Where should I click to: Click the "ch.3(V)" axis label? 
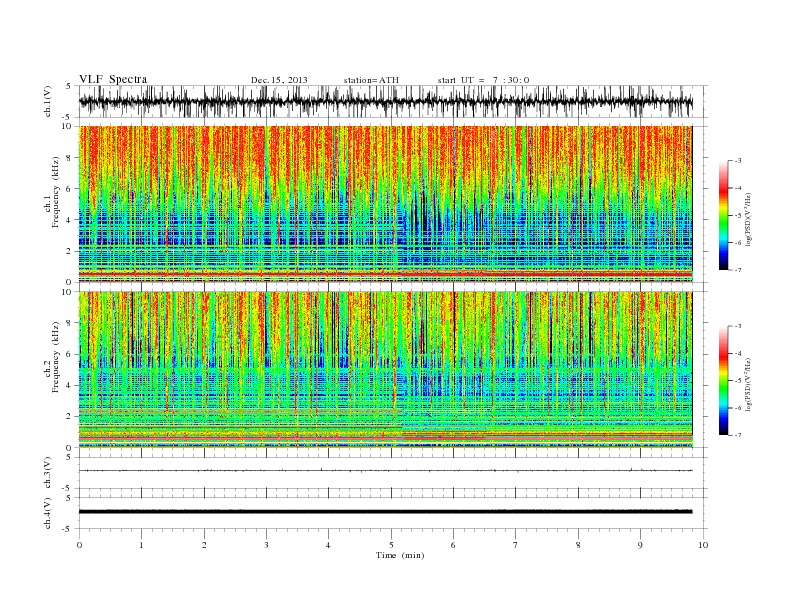point(48,473)
